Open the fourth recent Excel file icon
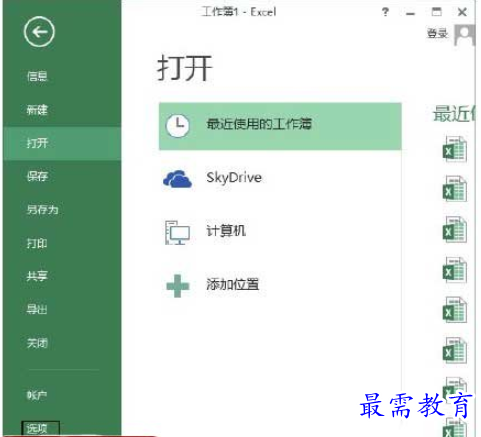Viewport: 481px width, 437px height. (455, 270)
